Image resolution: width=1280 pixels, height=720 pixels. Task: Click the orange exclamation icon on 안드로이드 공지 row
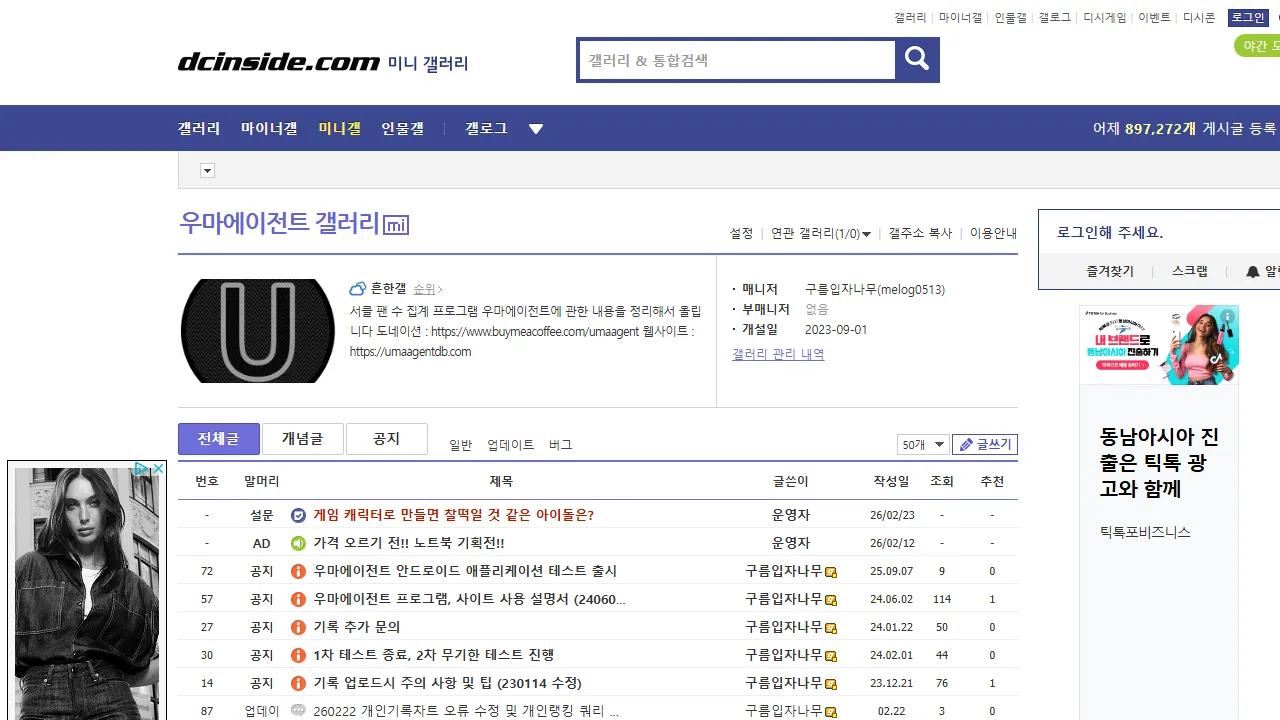point(298,571)
